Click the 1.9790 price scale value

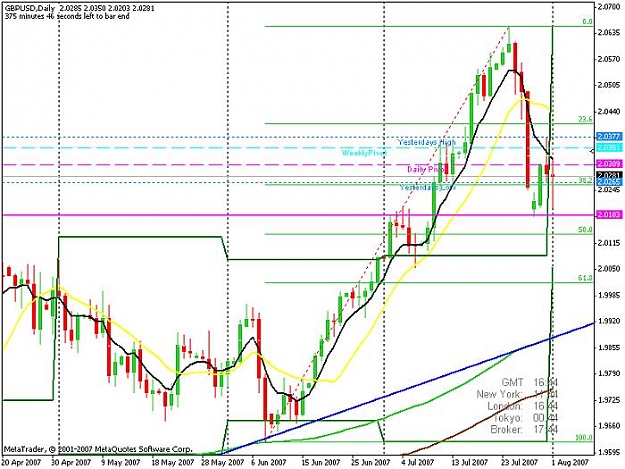610,374
